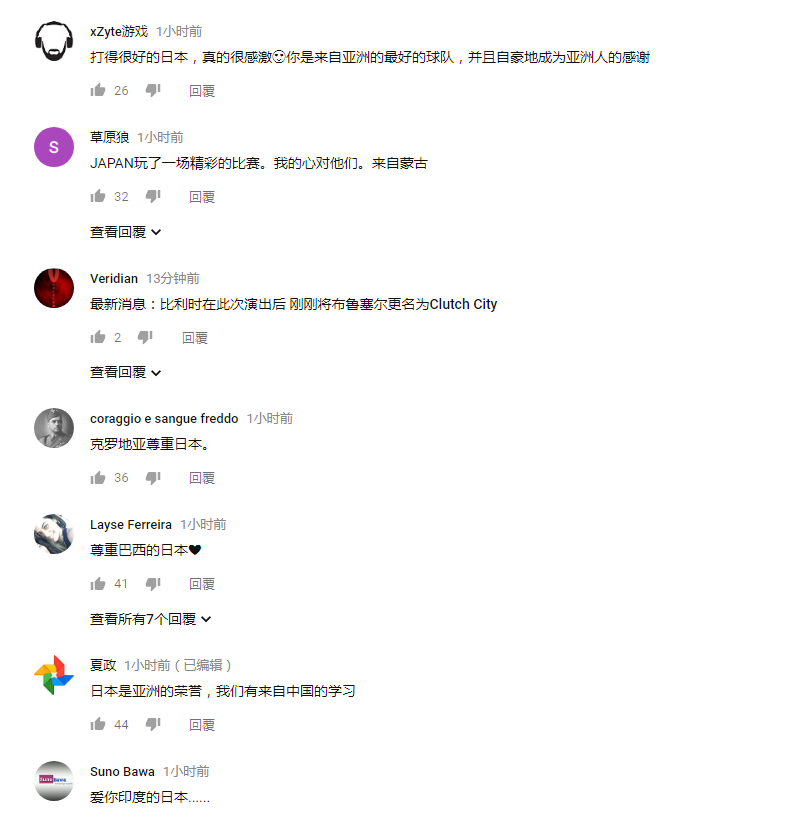Dislike 草原狼's comment
The image size is (804, 822).
click(153, 197)
